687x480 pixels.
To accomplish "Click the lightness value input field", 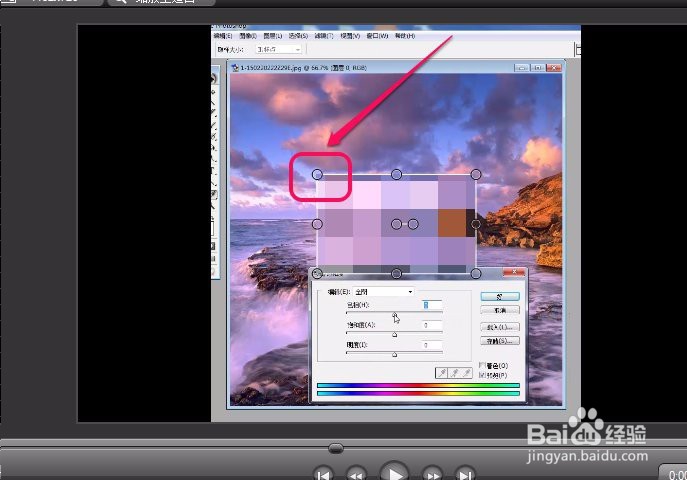I will pos(432,345).
